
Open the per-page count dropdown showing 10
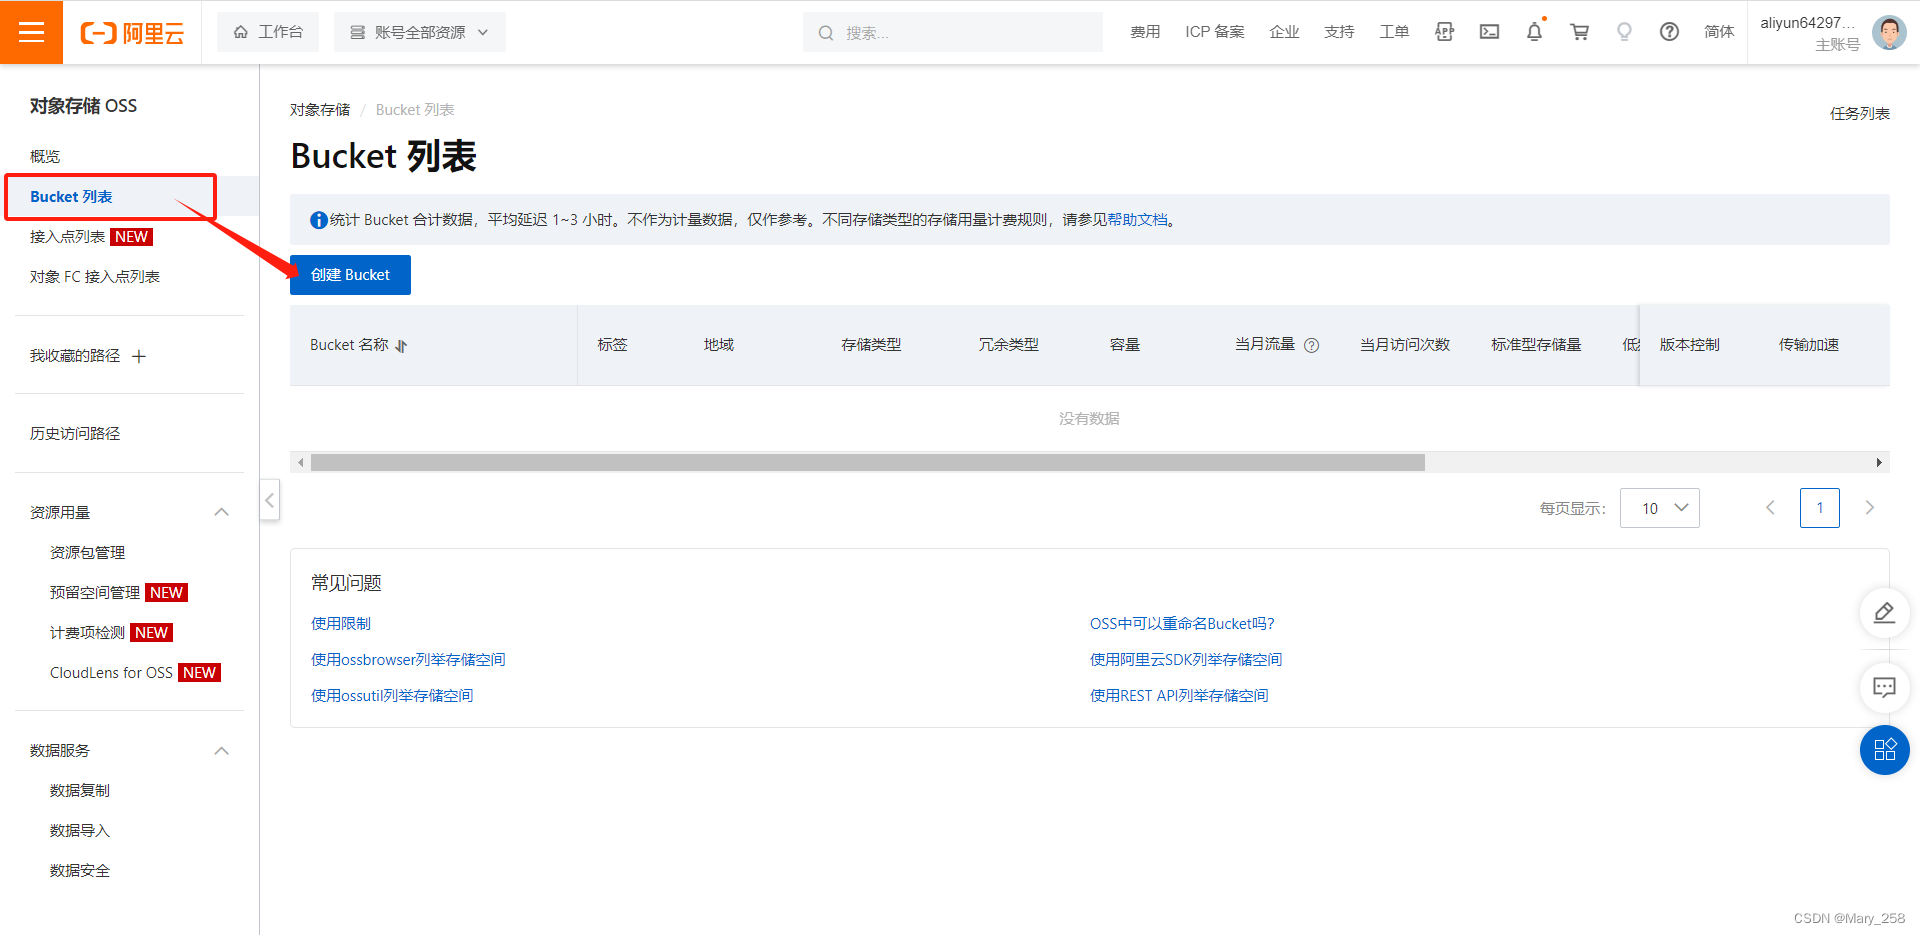1659,508
